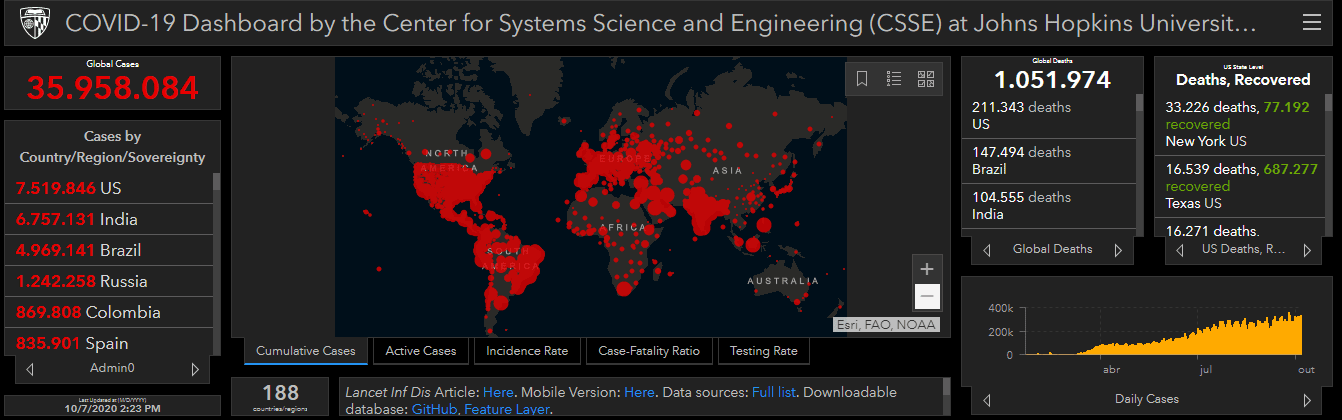
Task: Select New York US deaths entry
Action: (1238, 124)
